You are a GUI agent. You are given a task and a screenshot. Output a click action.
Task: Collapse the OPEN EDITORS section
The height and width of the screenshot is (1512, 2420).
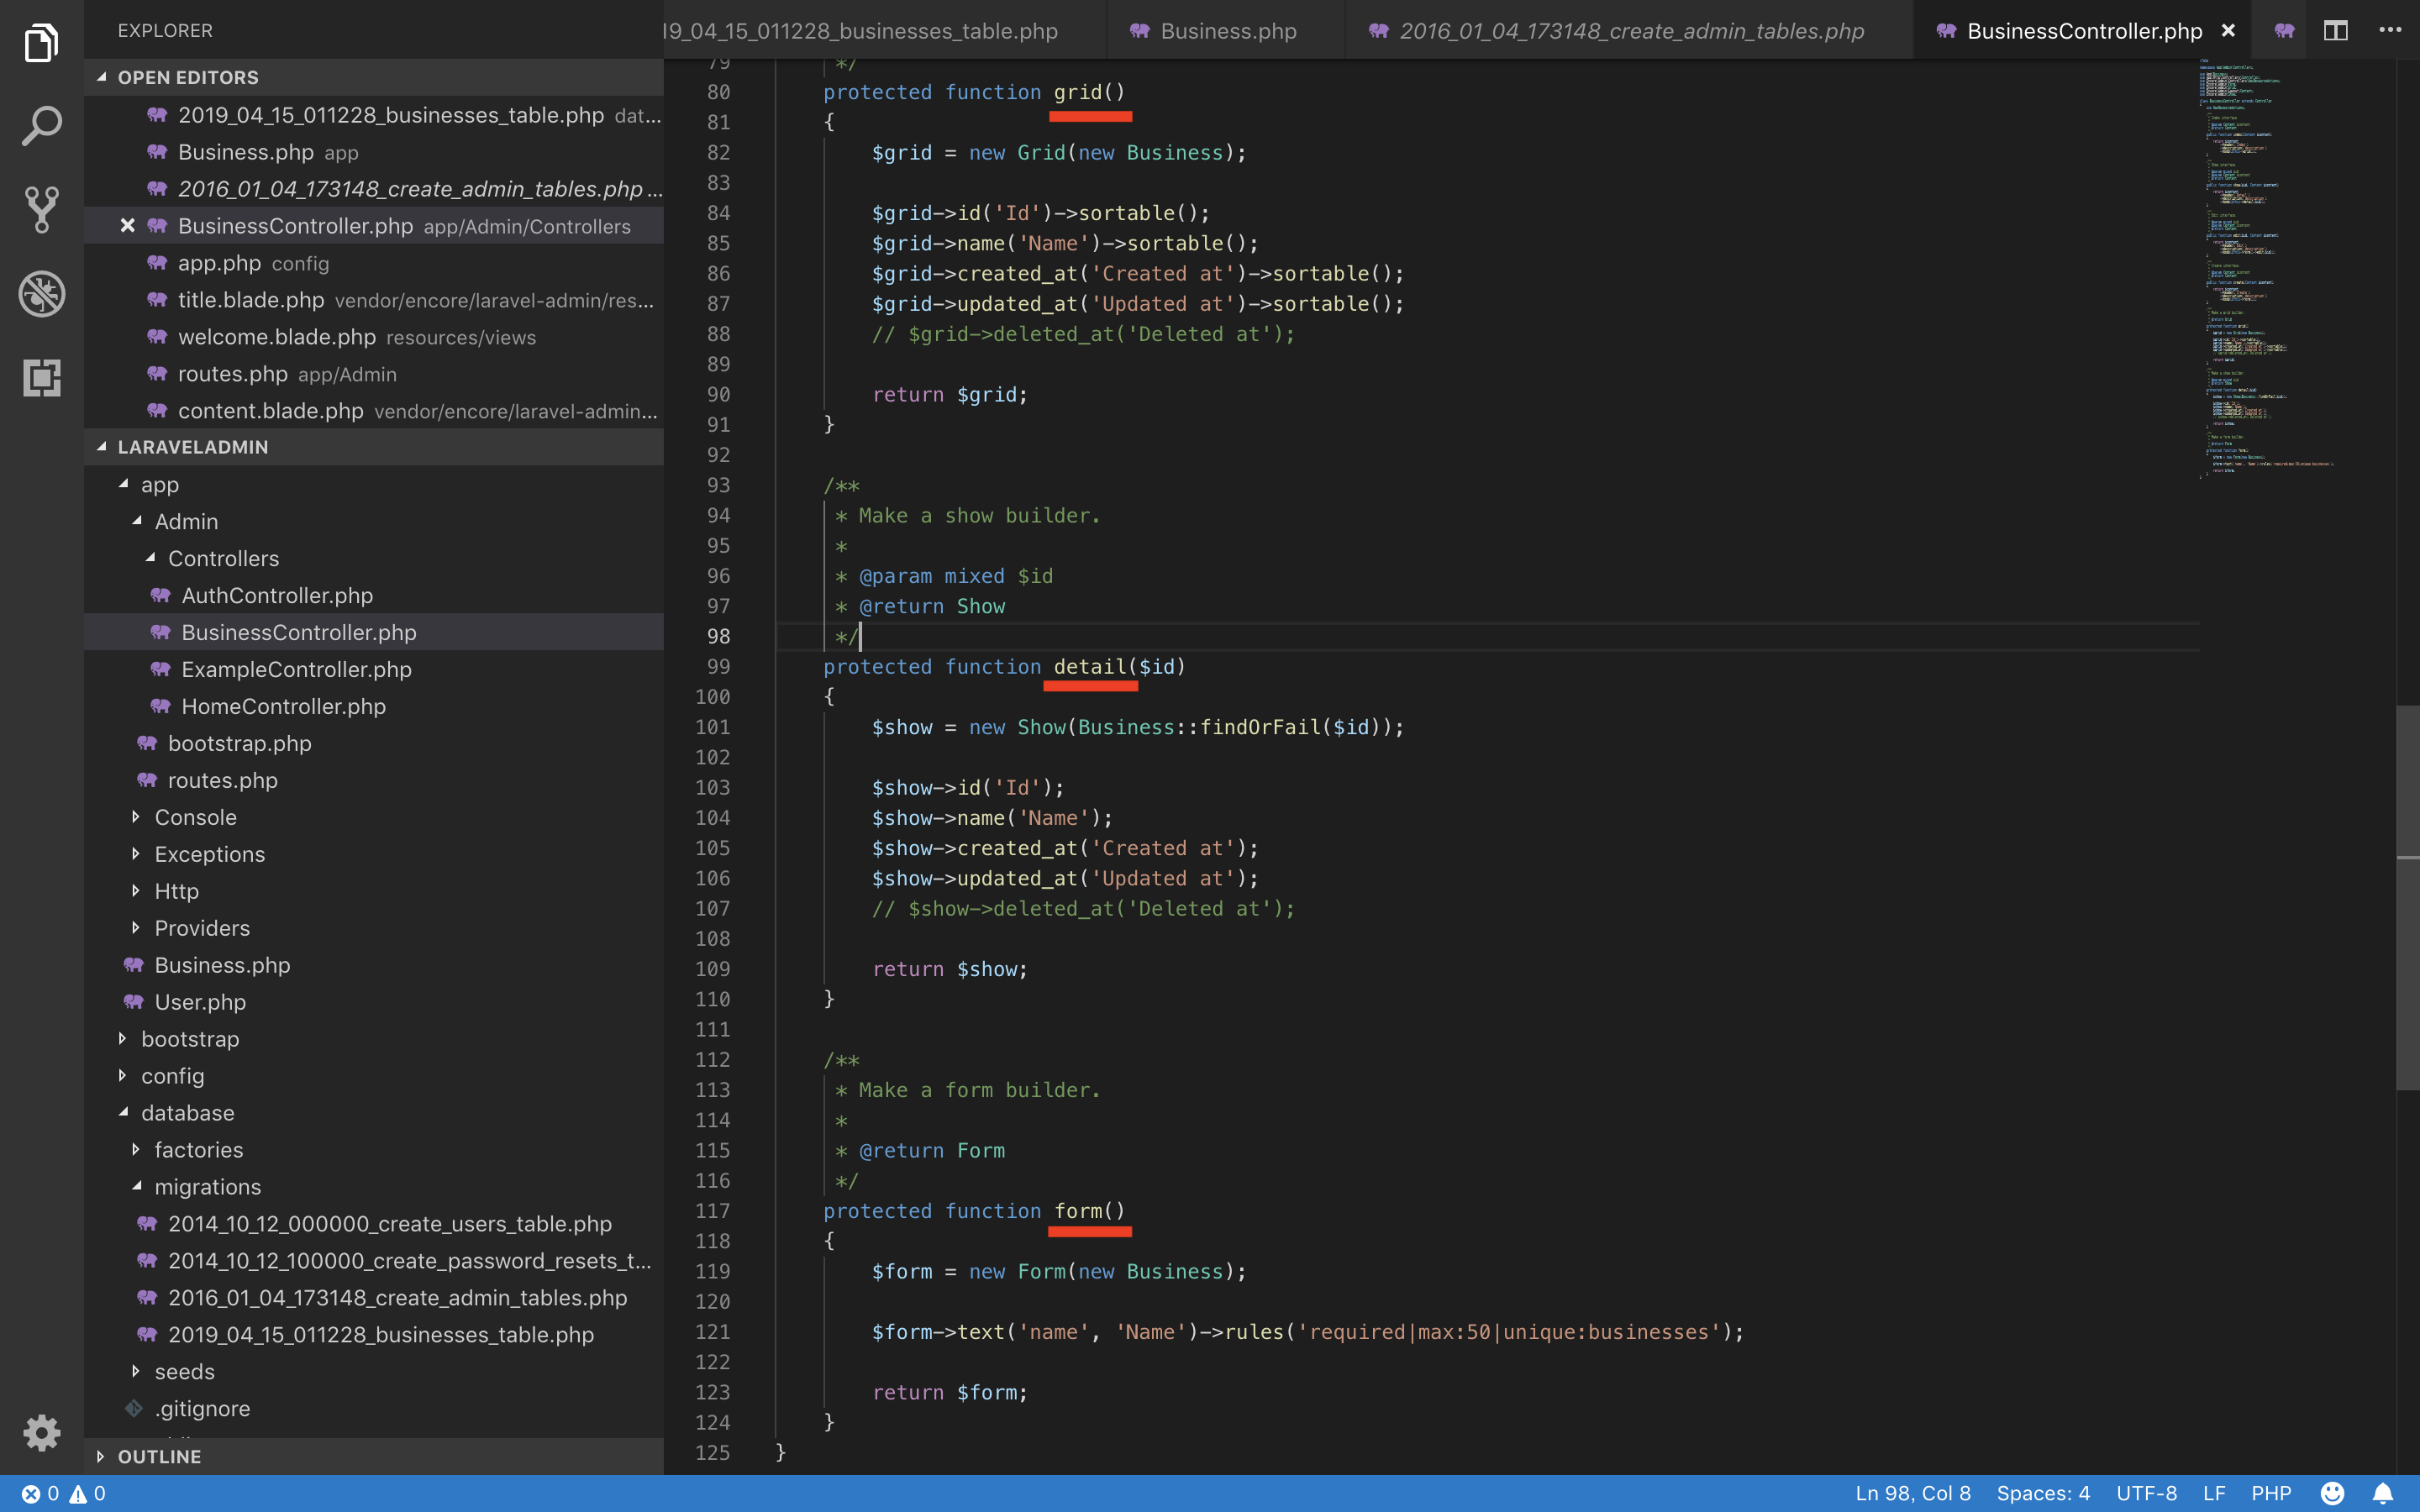(x=187, y=77)
